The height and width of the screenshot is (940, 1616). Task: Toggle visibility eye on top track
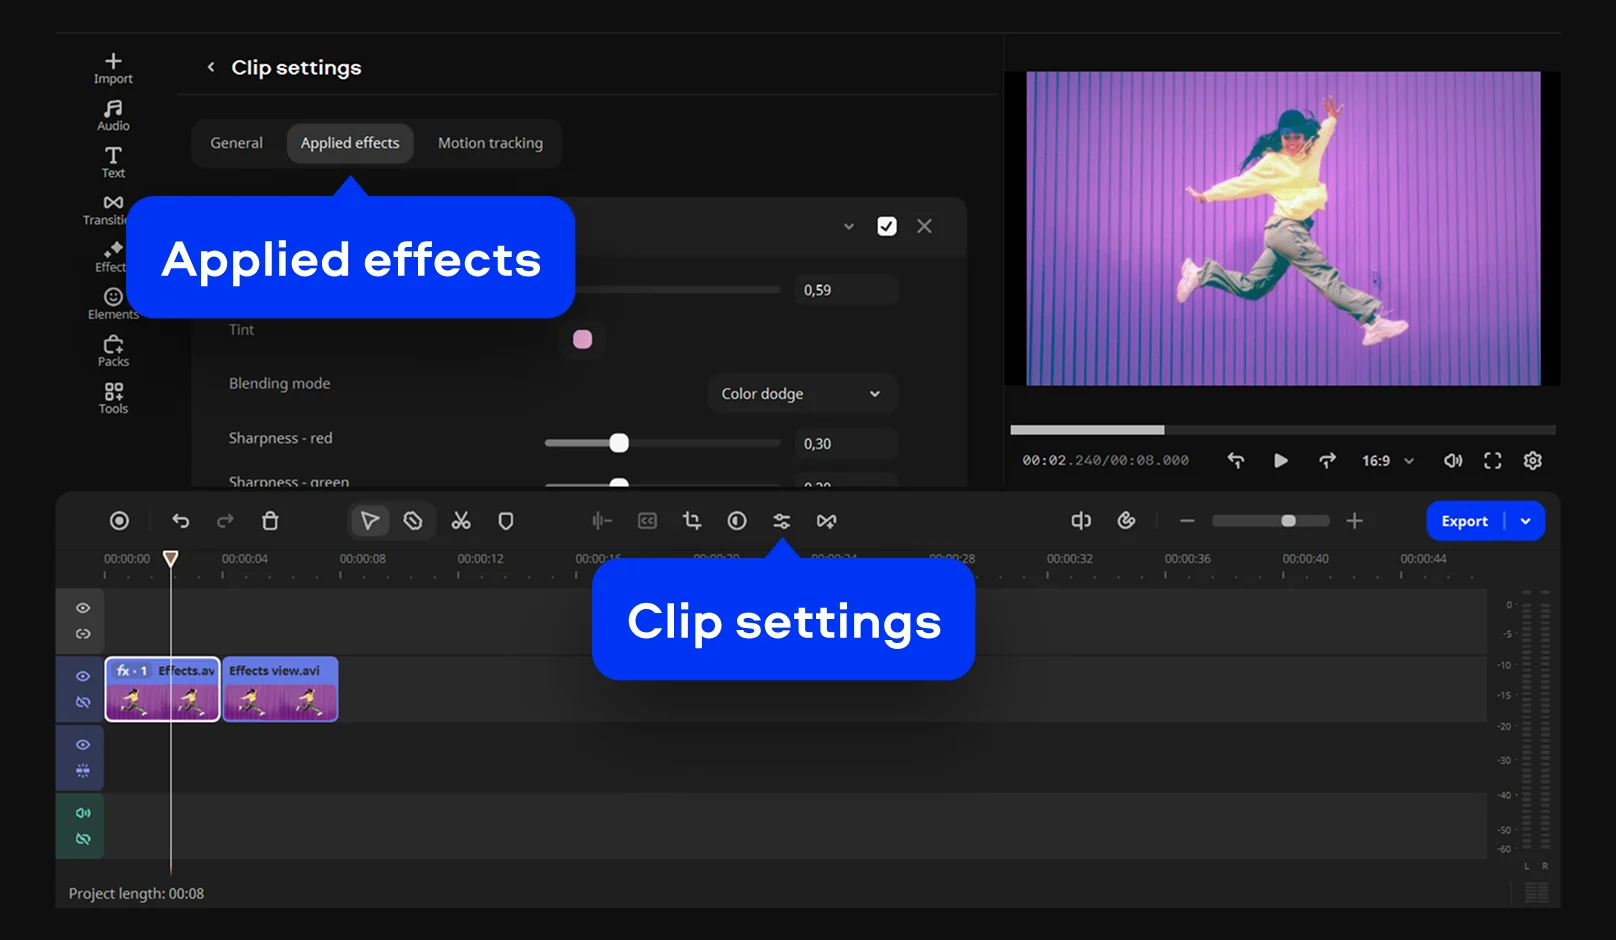pos(83,608)
